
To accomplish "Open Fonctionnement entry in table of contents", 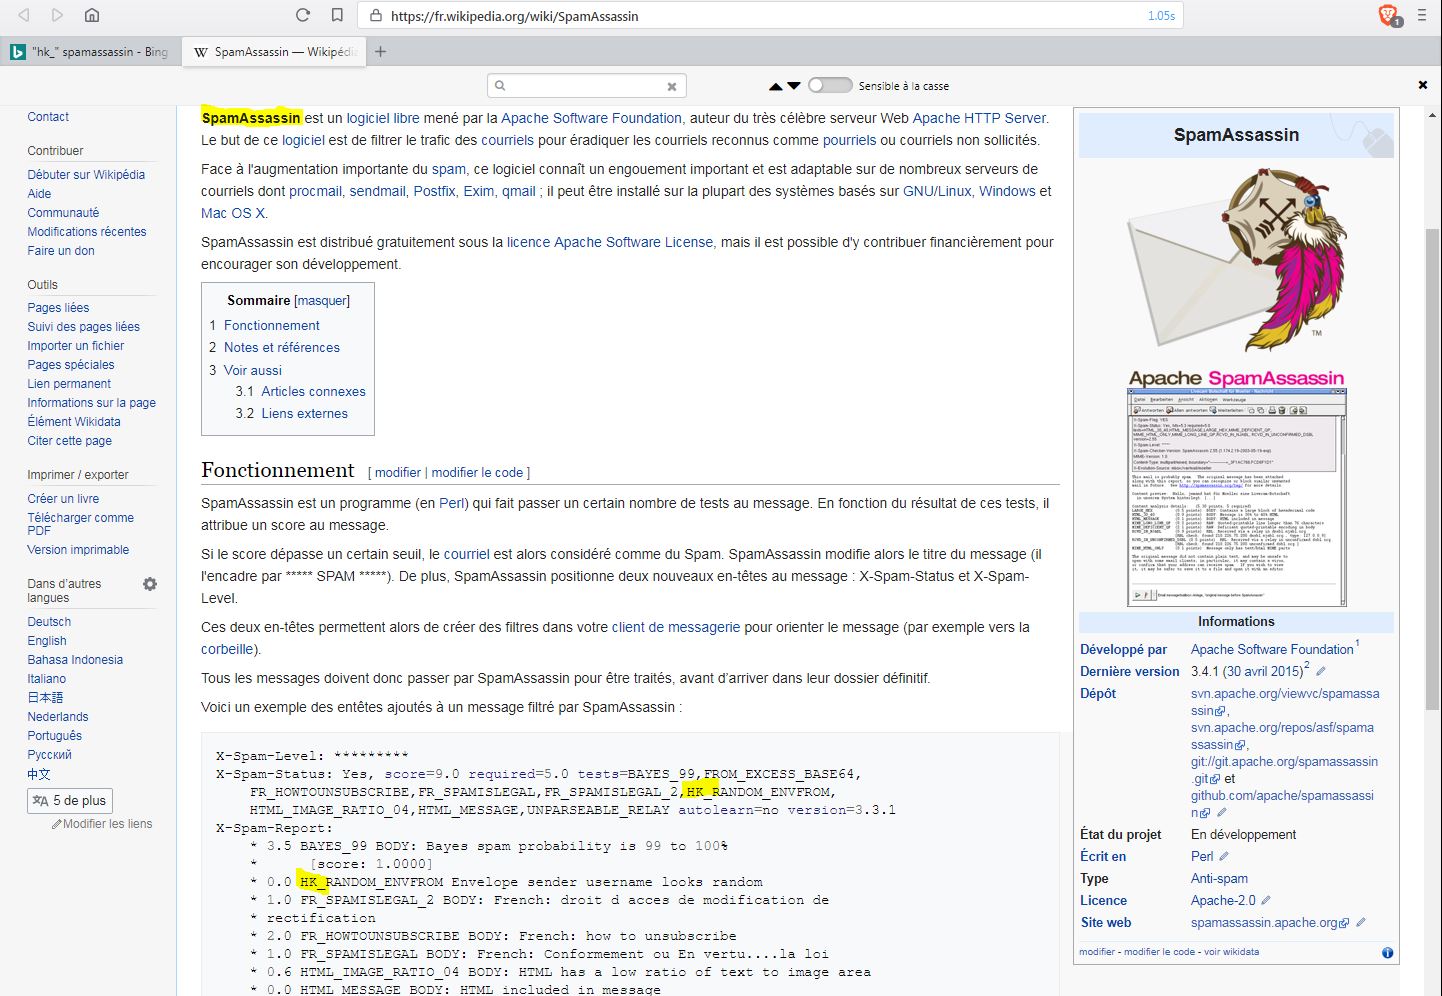I will coord(271,326).
